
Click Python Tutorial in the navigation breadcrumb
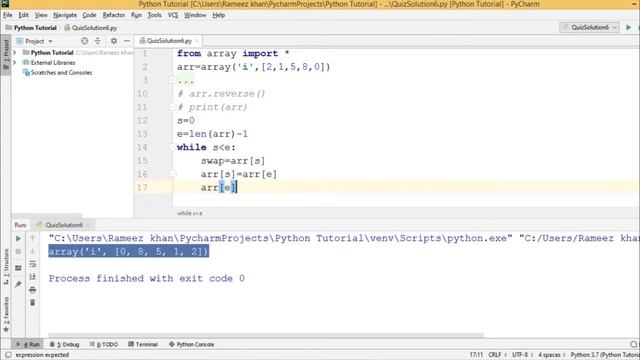[31, 28]
